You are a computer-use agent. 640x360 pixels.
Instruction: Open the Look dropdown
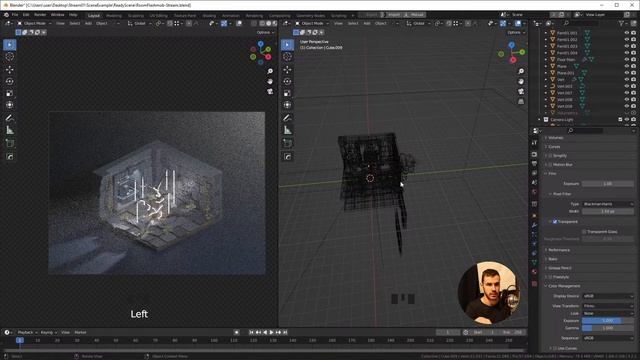click(608, 313)
